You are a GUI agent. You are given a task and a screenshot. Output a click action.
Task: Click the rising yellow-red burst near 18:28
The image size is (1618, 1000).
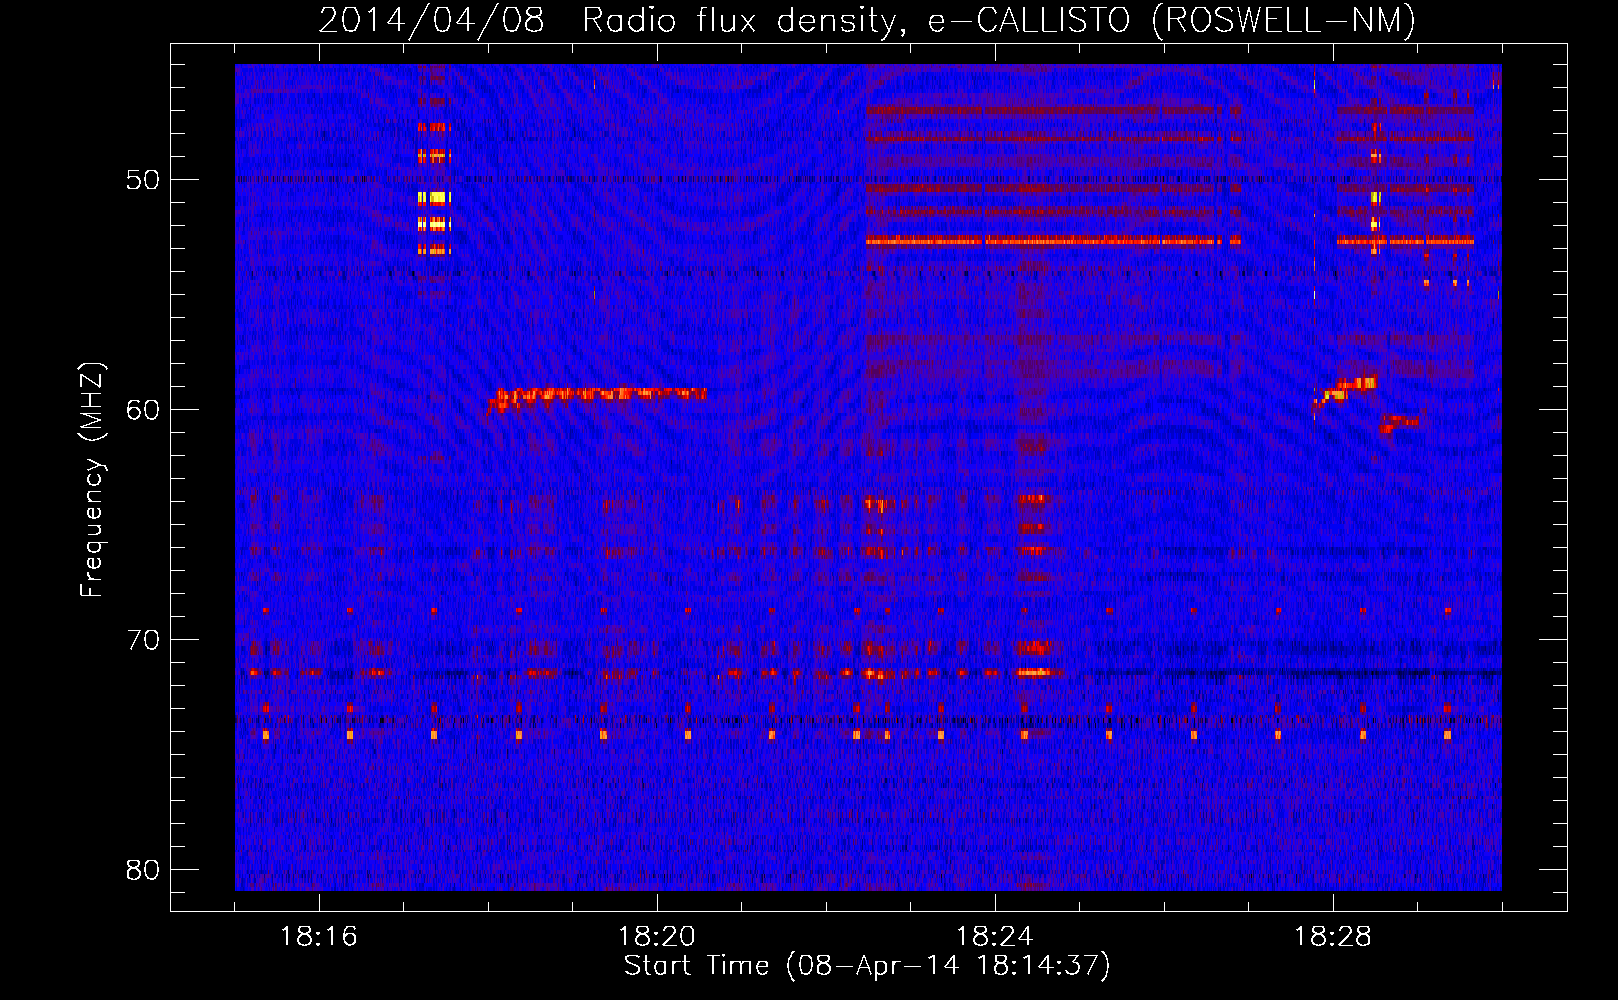[1346, 389]
